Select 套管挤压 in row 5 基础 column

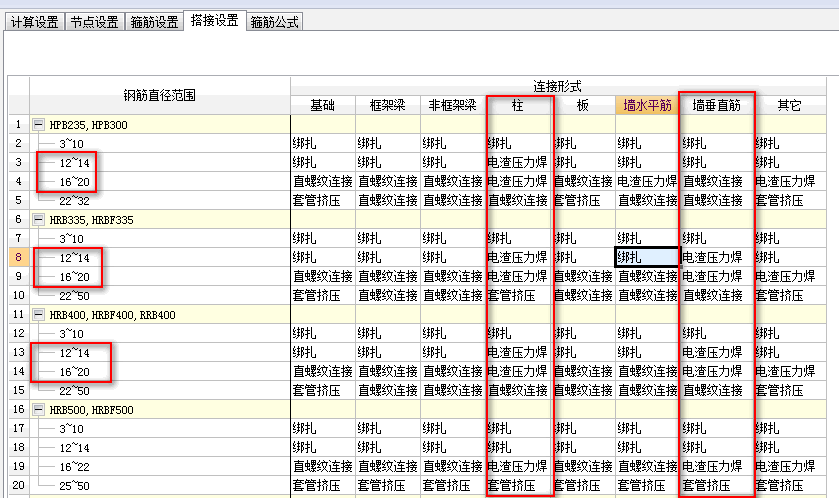(323, 201)
